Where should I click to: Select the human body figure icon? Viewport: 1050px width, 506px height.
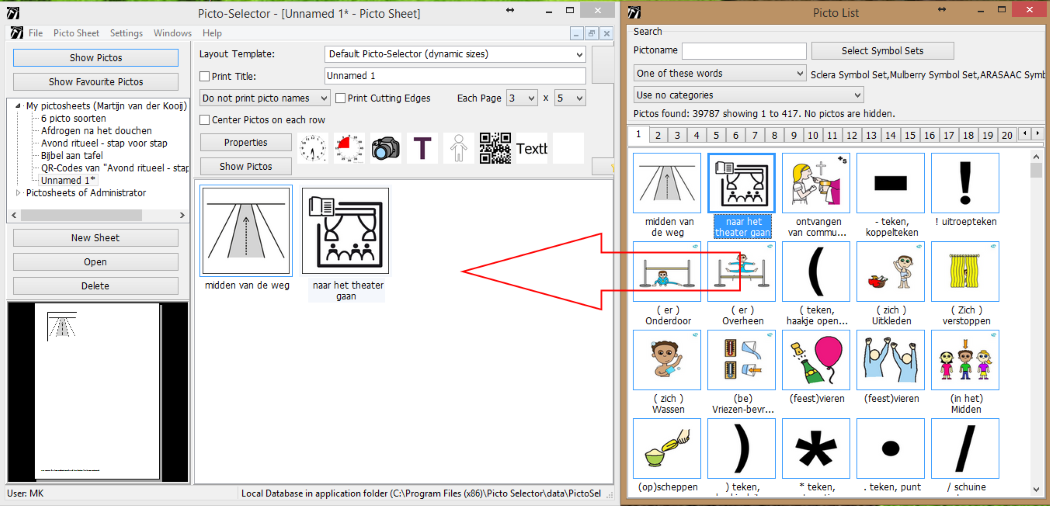(458, 148)
